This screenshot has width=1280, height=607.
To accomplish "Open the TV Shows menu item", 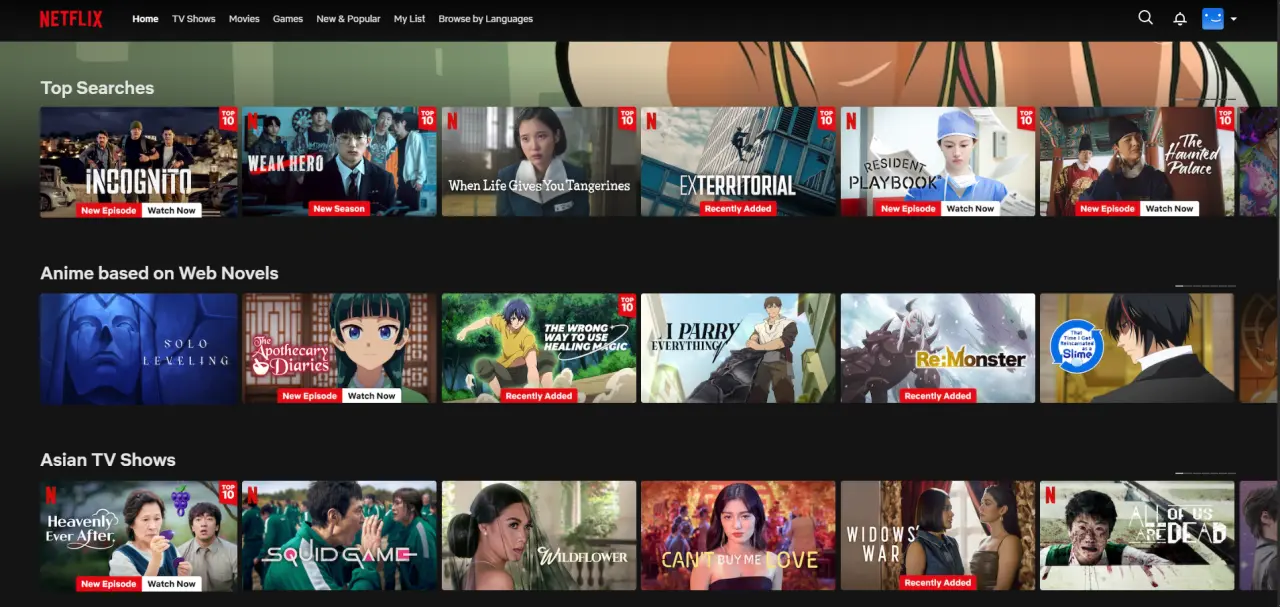I will (194, 19).
